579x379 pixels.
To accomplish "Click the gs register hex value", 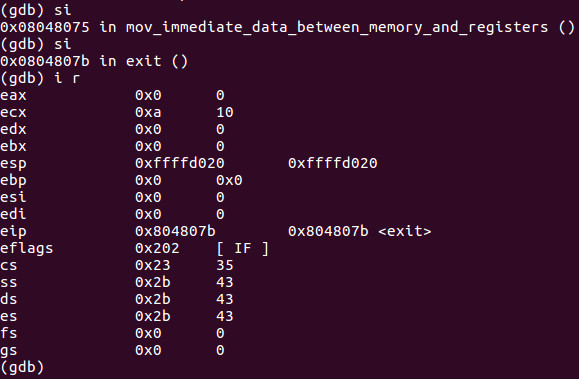I will [x=148, y=350].
